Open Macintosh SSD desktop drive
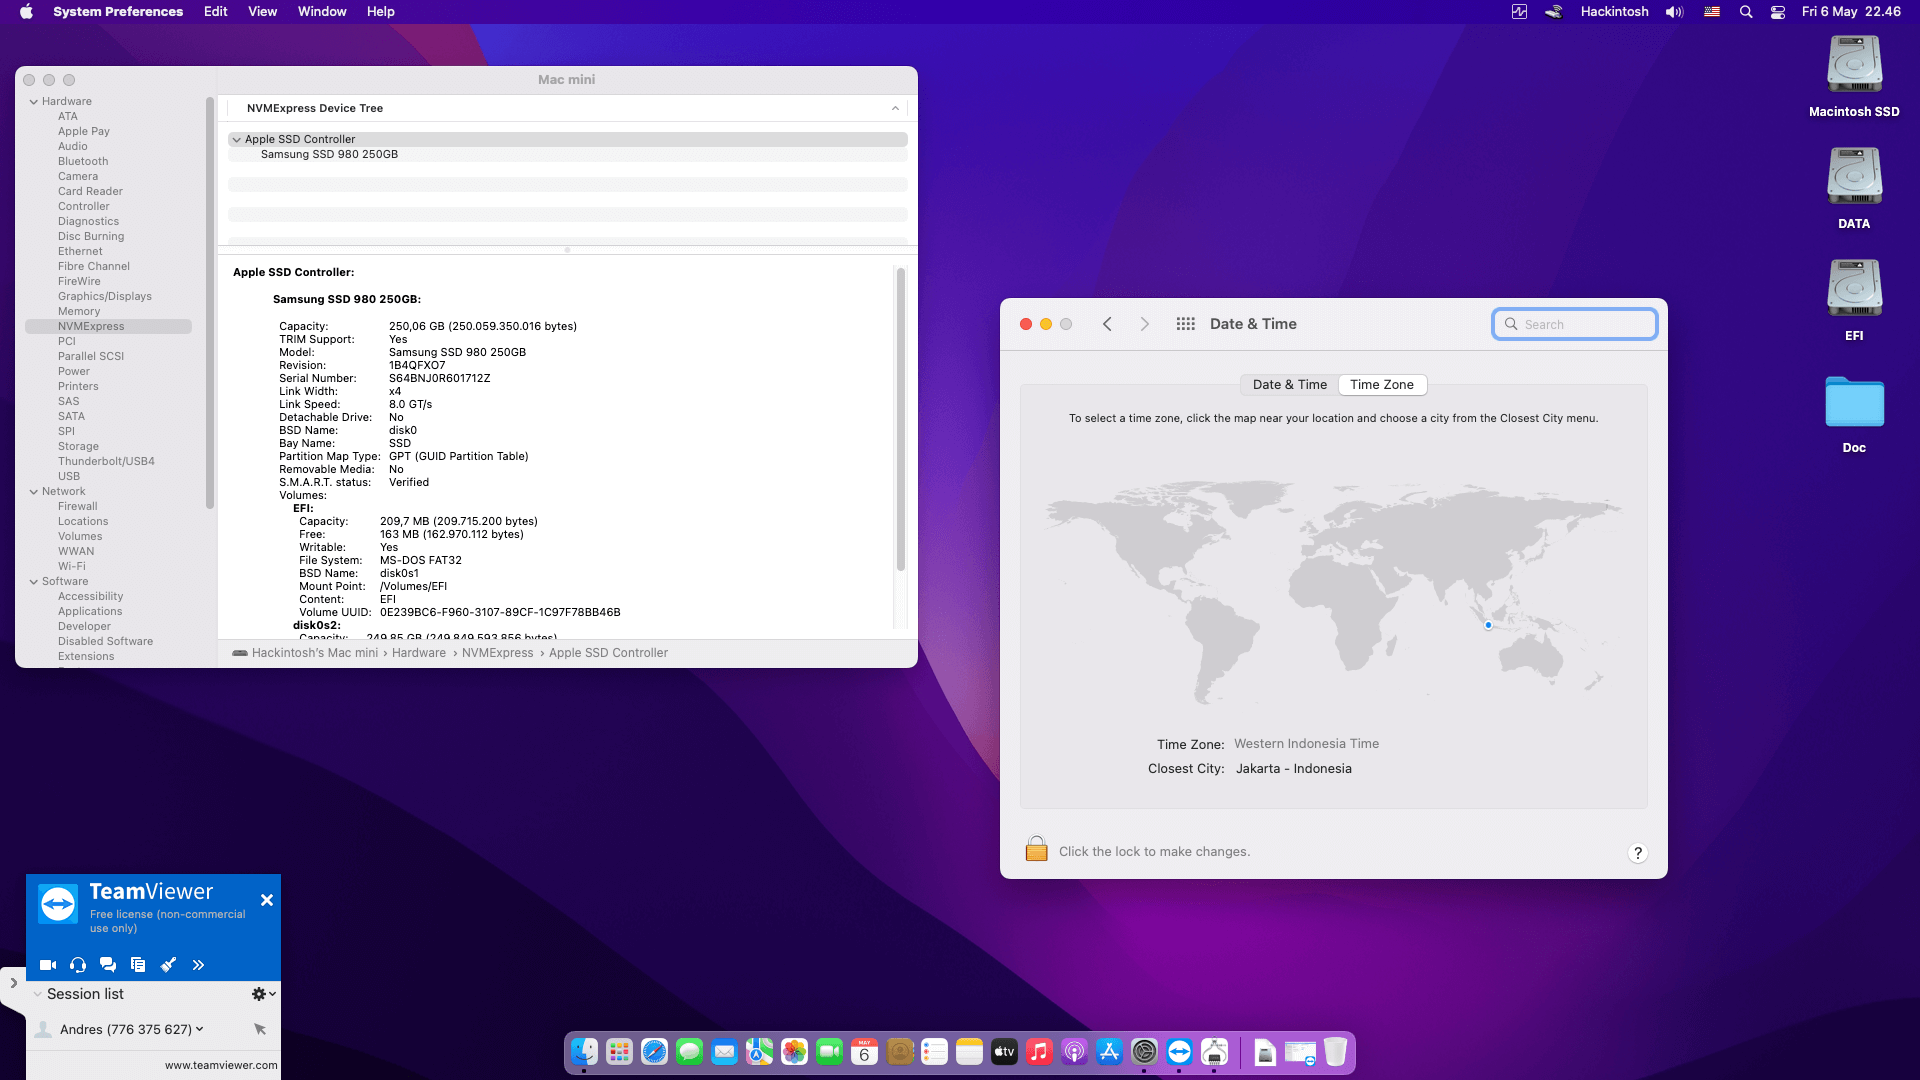 1854,65
